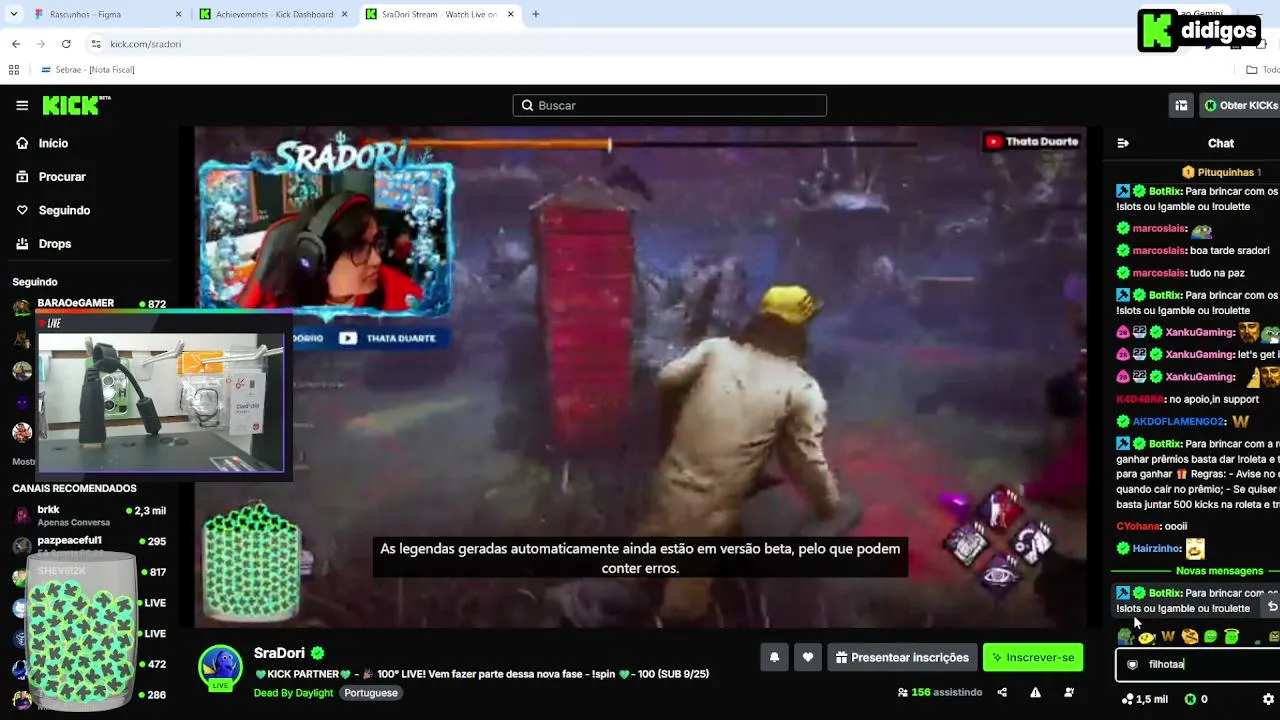Click the KICKs balance icon showing 0

(1195, 699)
